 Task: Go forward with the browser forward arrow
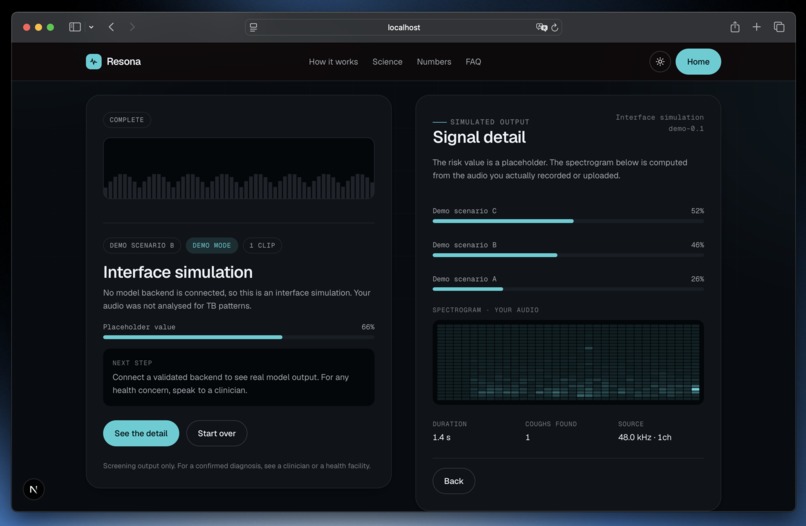pyautogui.click(x=132, y=27)
